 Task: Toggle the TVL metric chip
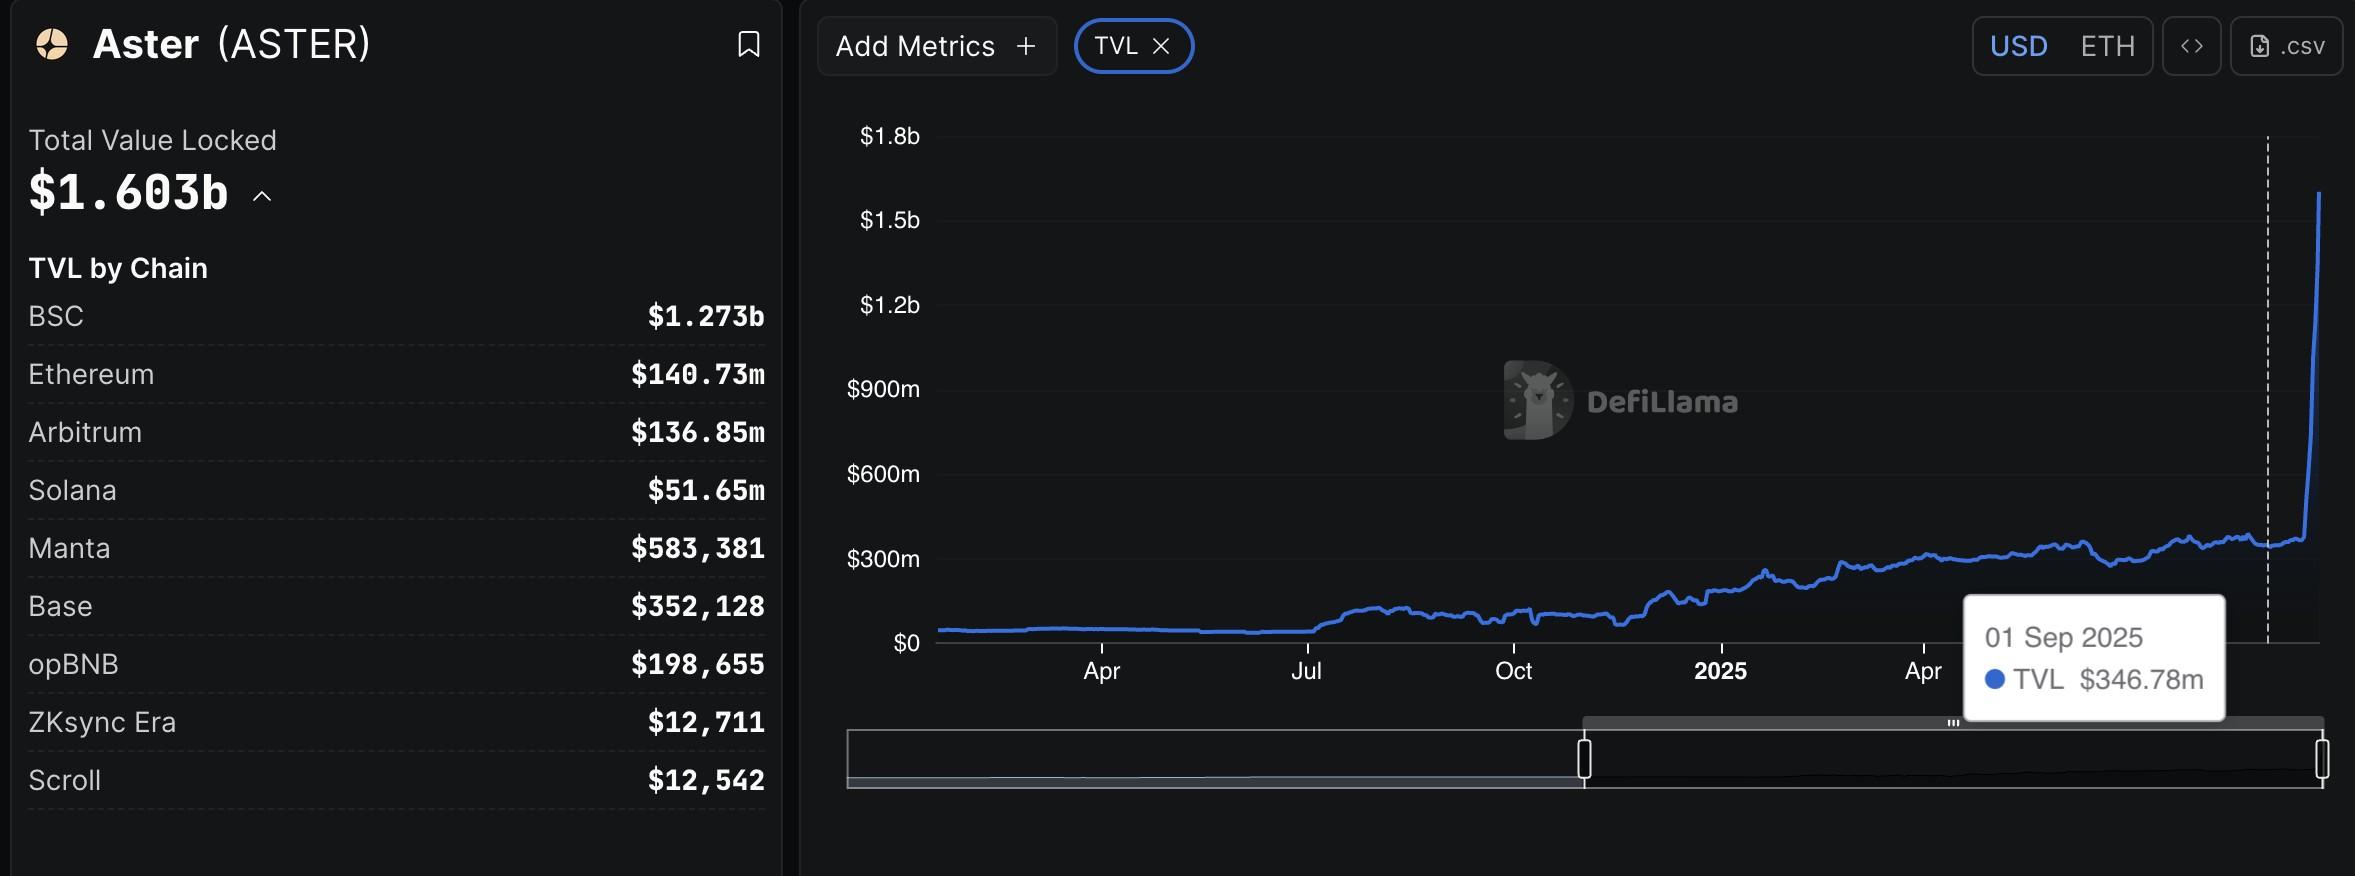(x=1115, y=46)
